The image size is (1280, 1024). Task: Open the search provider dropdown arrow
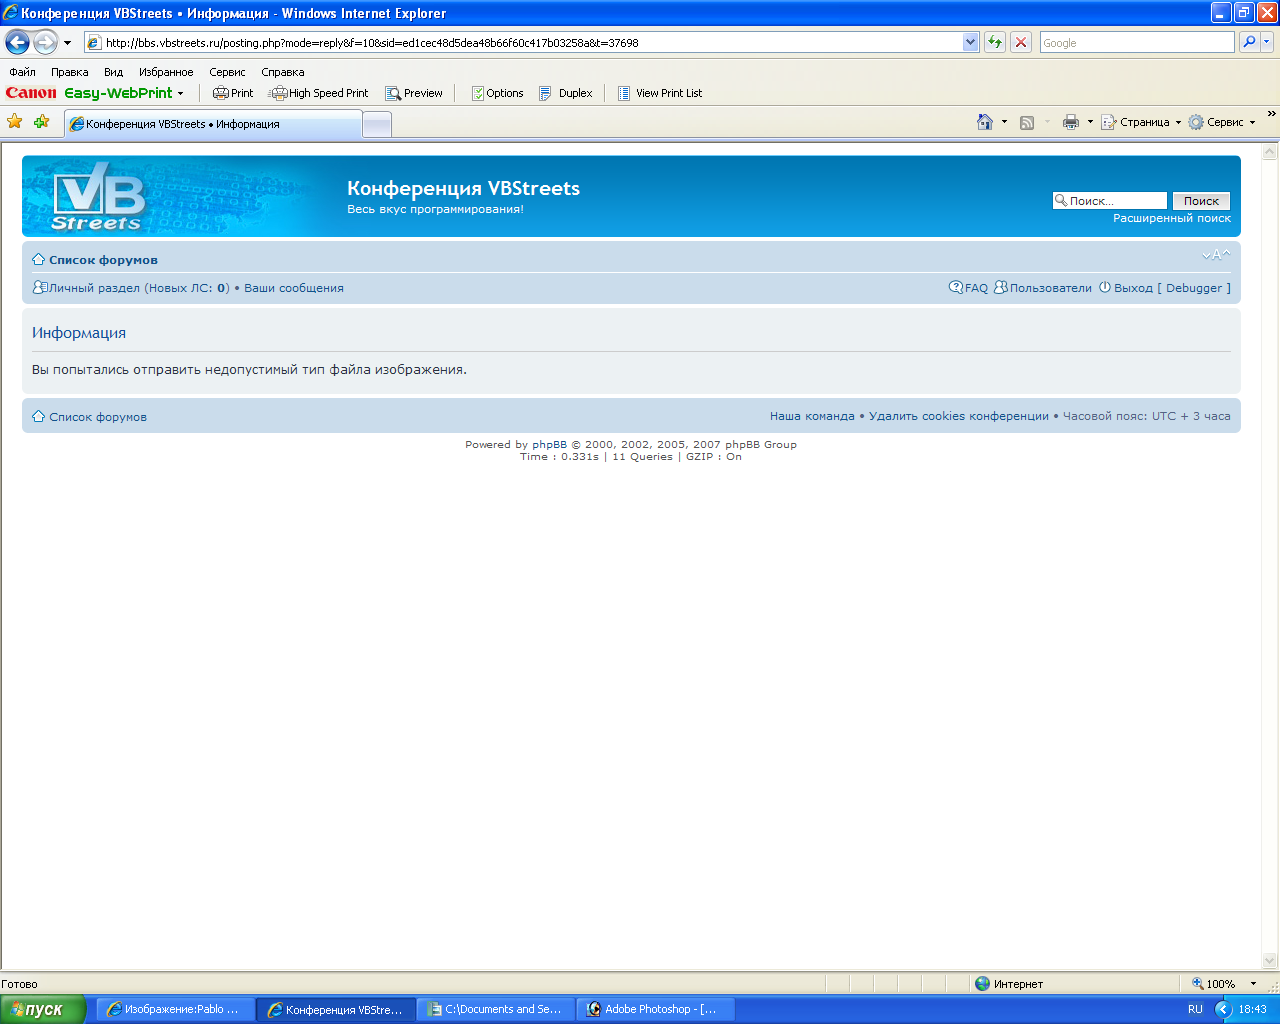[x=1267, y=42]
